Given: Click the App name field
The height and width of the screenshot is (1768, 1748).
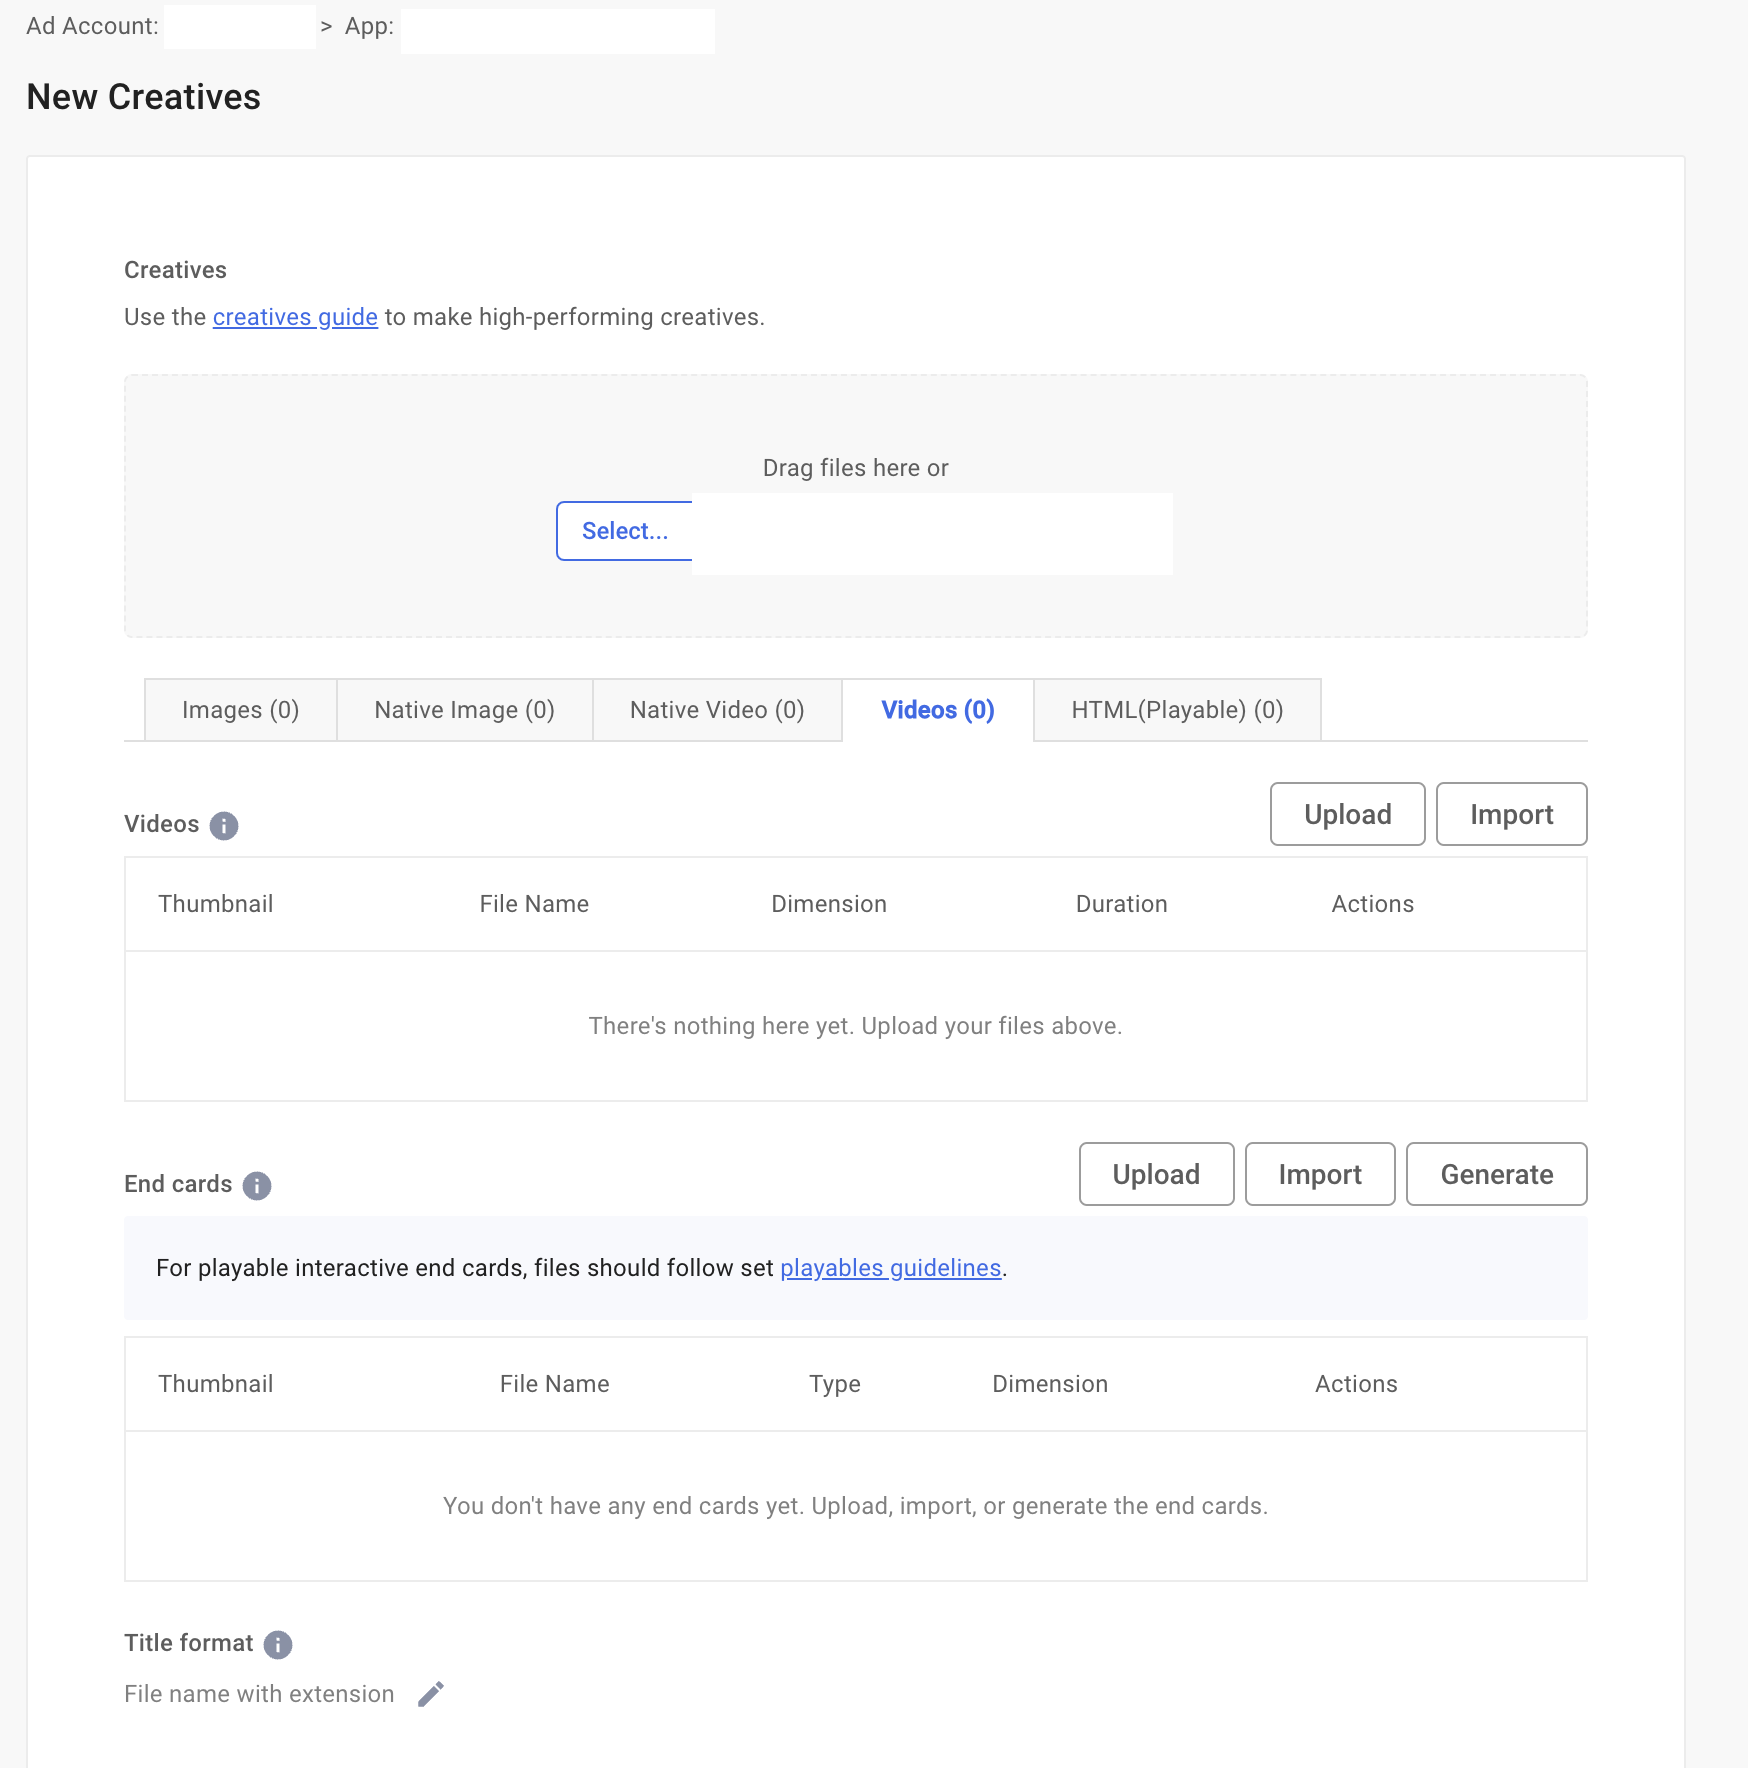Looking at the screenshot, I should coord(558,30).
